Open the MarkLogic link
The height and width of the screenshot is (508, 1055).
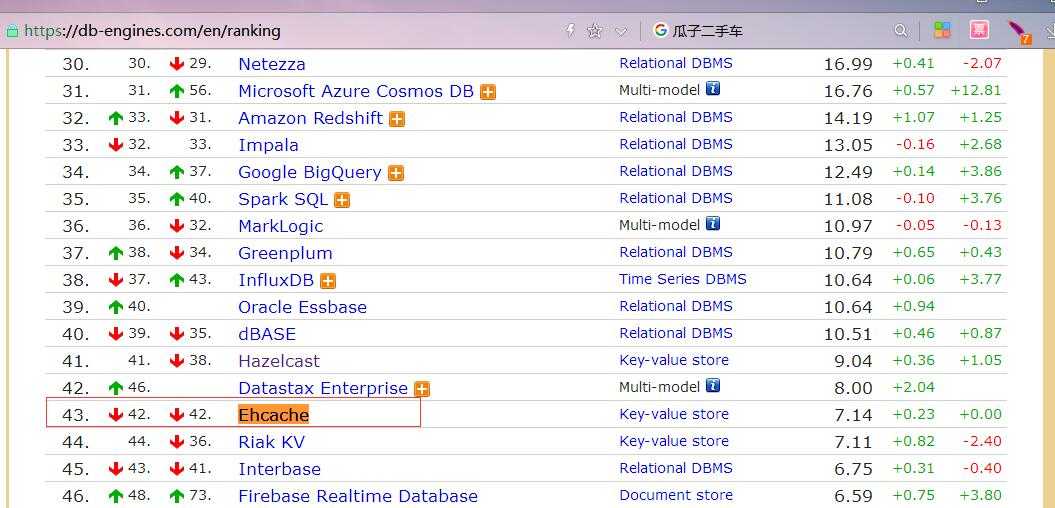pos(281,226)
